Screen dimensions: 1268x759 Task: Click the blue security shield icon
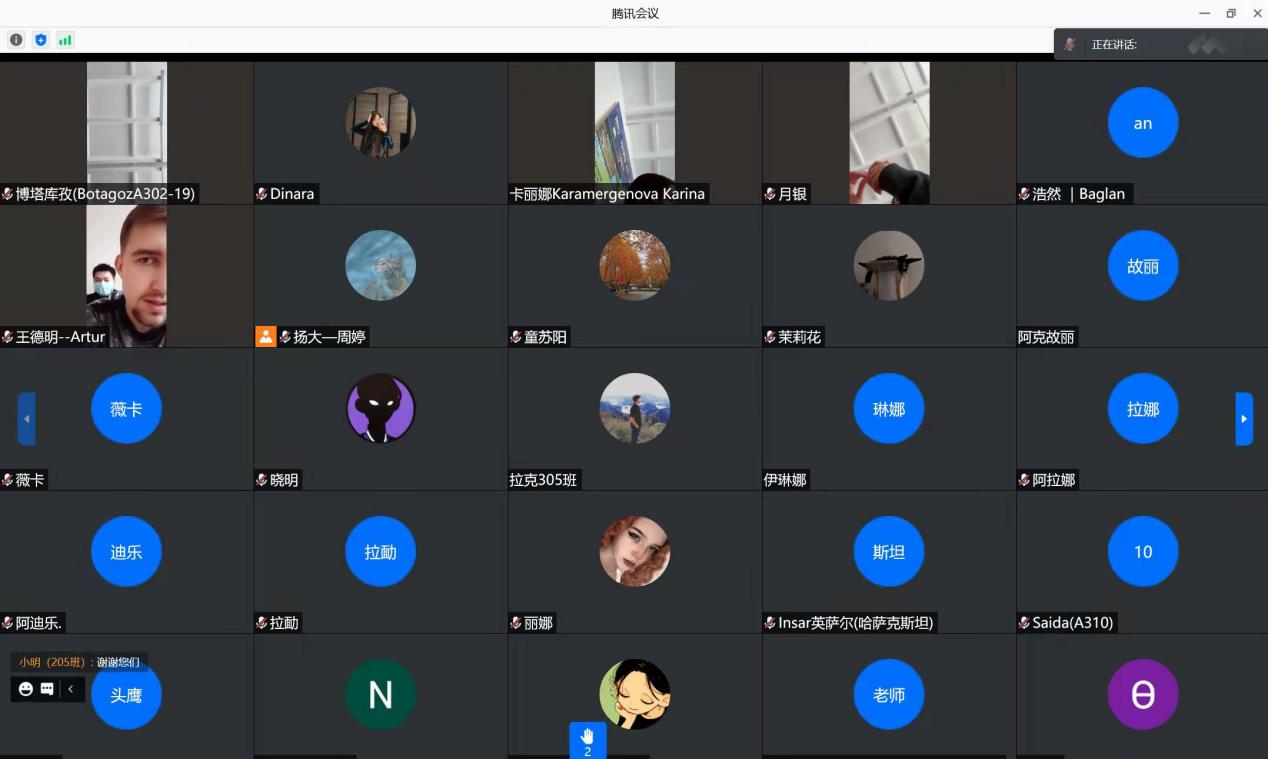click(x=41, y=40)
